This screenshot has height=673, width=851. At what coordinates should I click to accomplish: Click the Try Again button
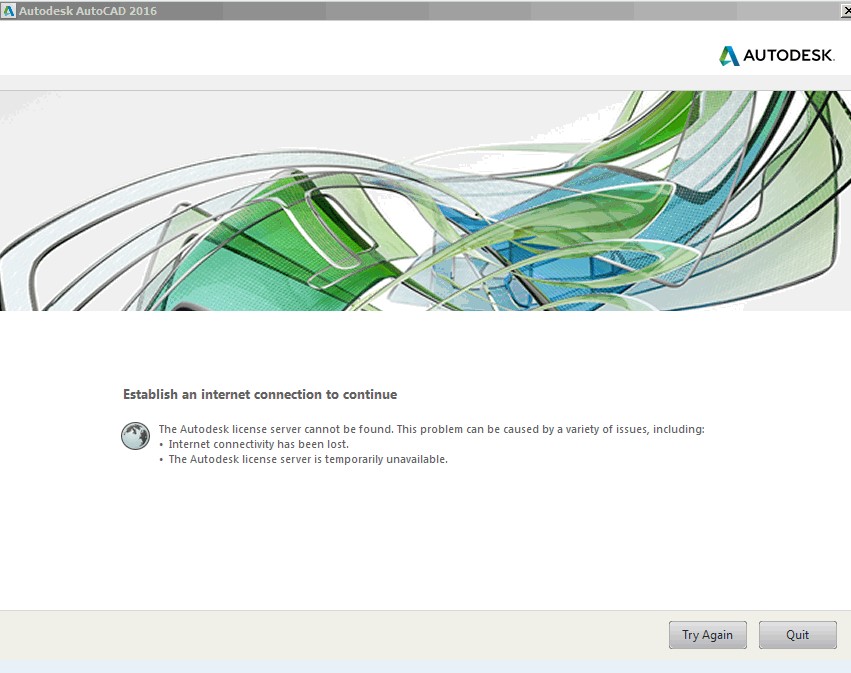tap(708, 634)
